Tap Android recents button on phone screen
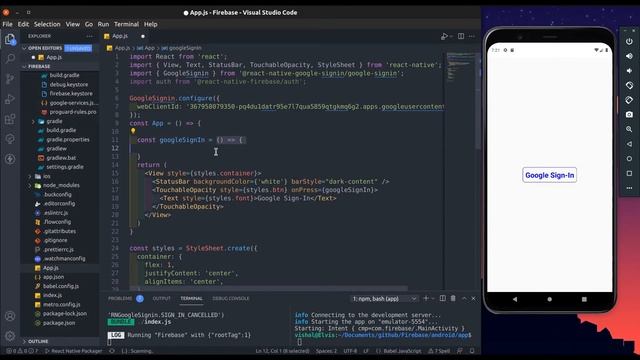Image resolution: width=640 pixels, height=360 pixels. (x=584, y=299)
